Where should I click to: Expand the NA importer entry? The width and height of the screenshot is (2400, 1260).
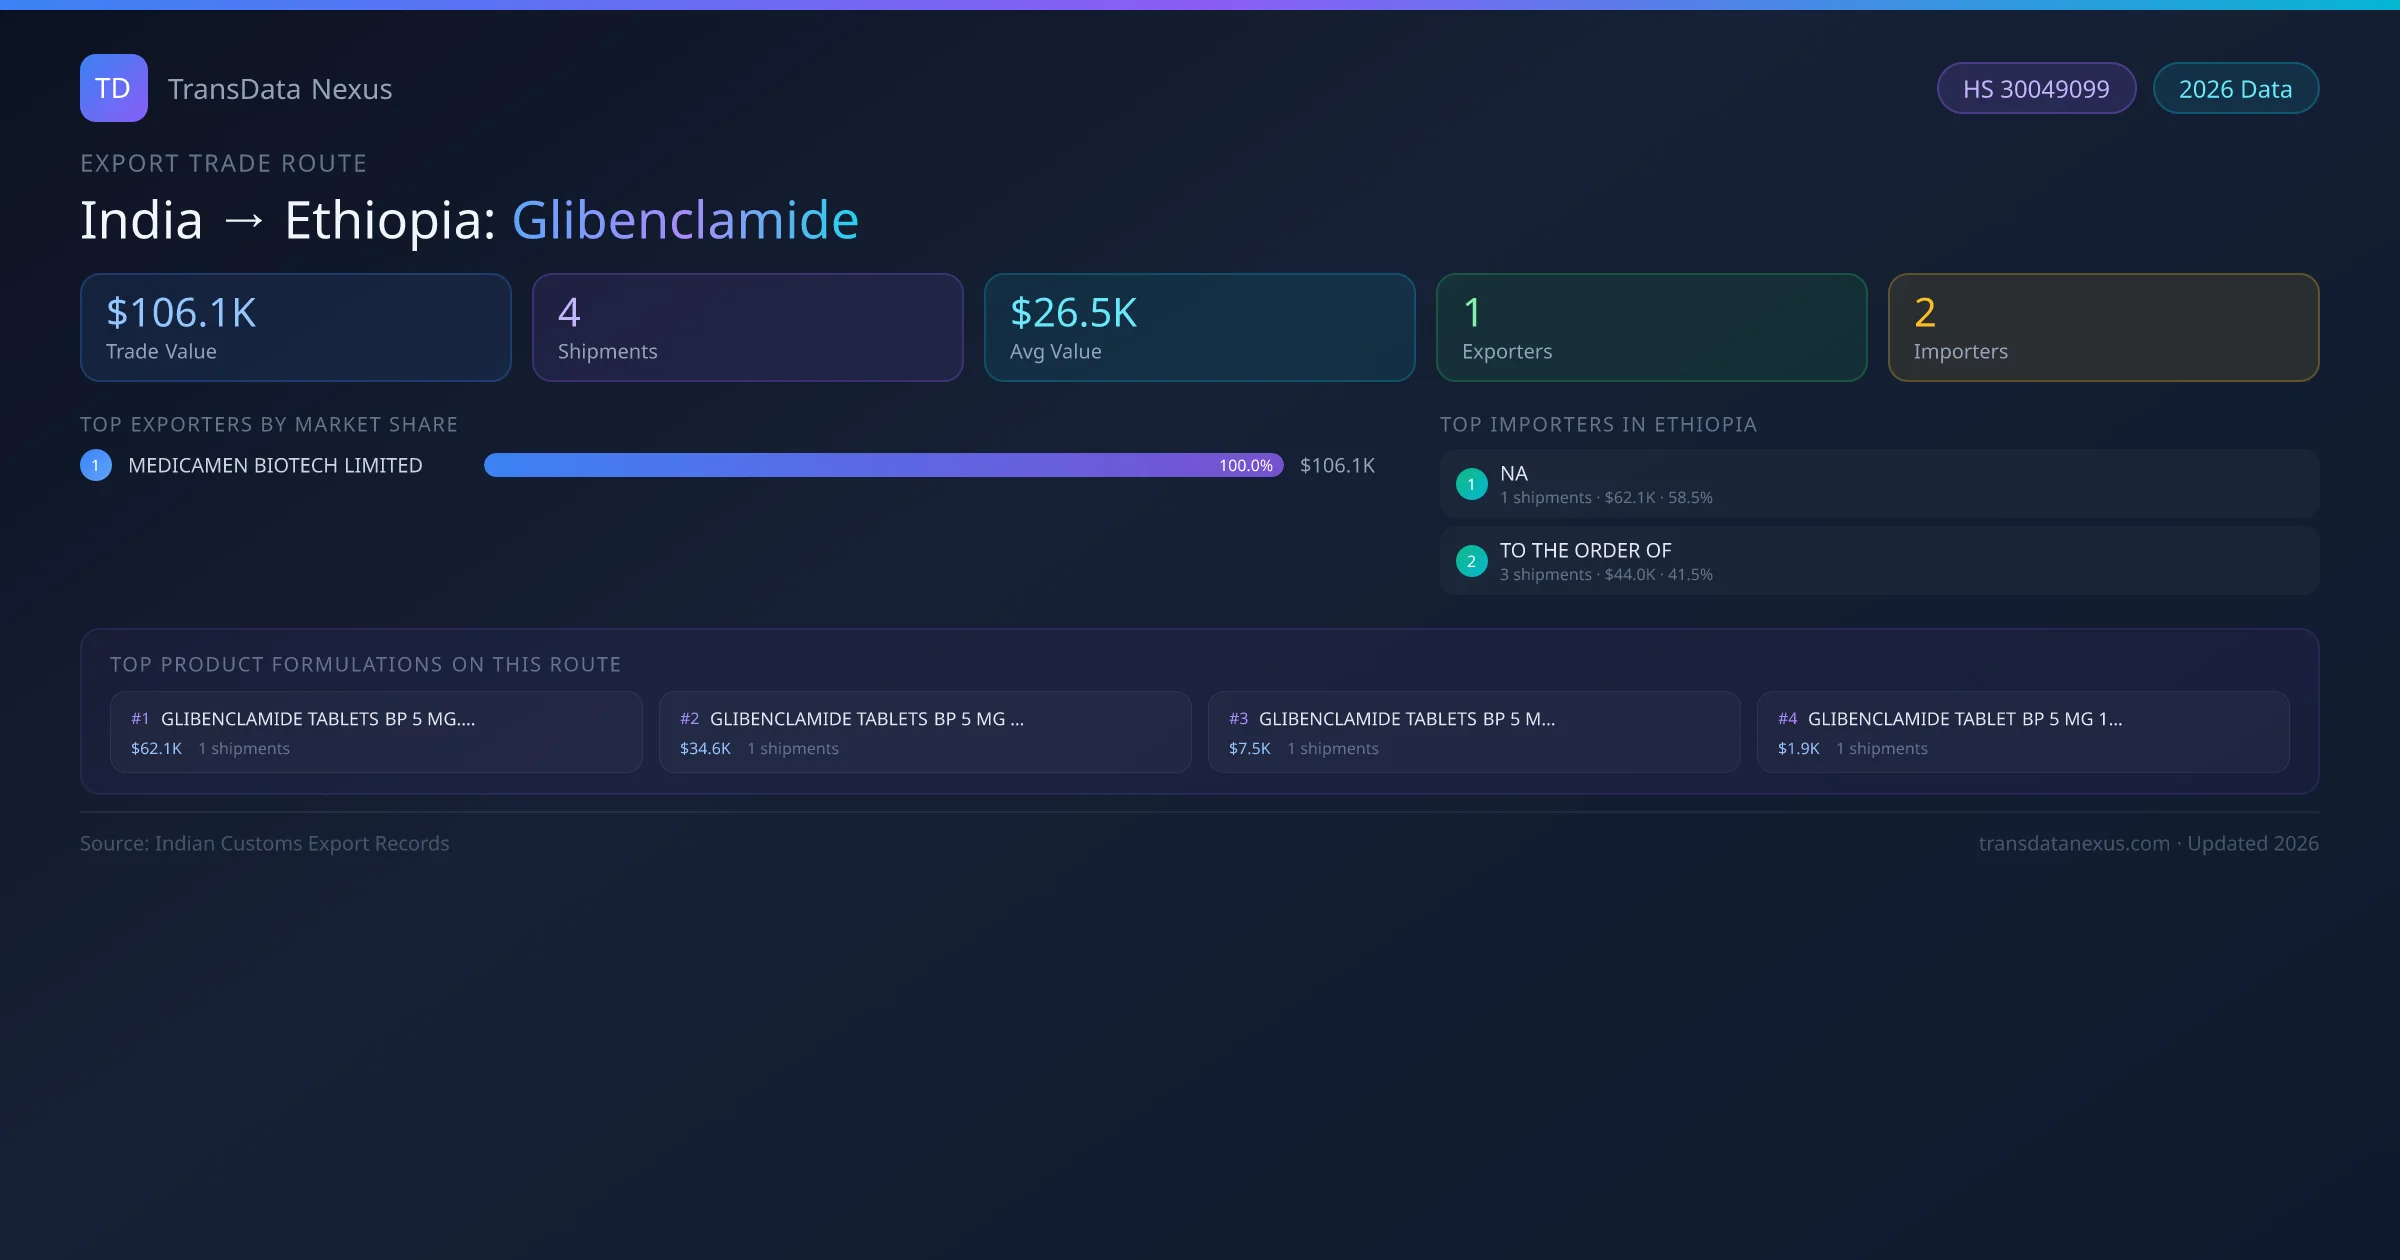[1878, 483]
